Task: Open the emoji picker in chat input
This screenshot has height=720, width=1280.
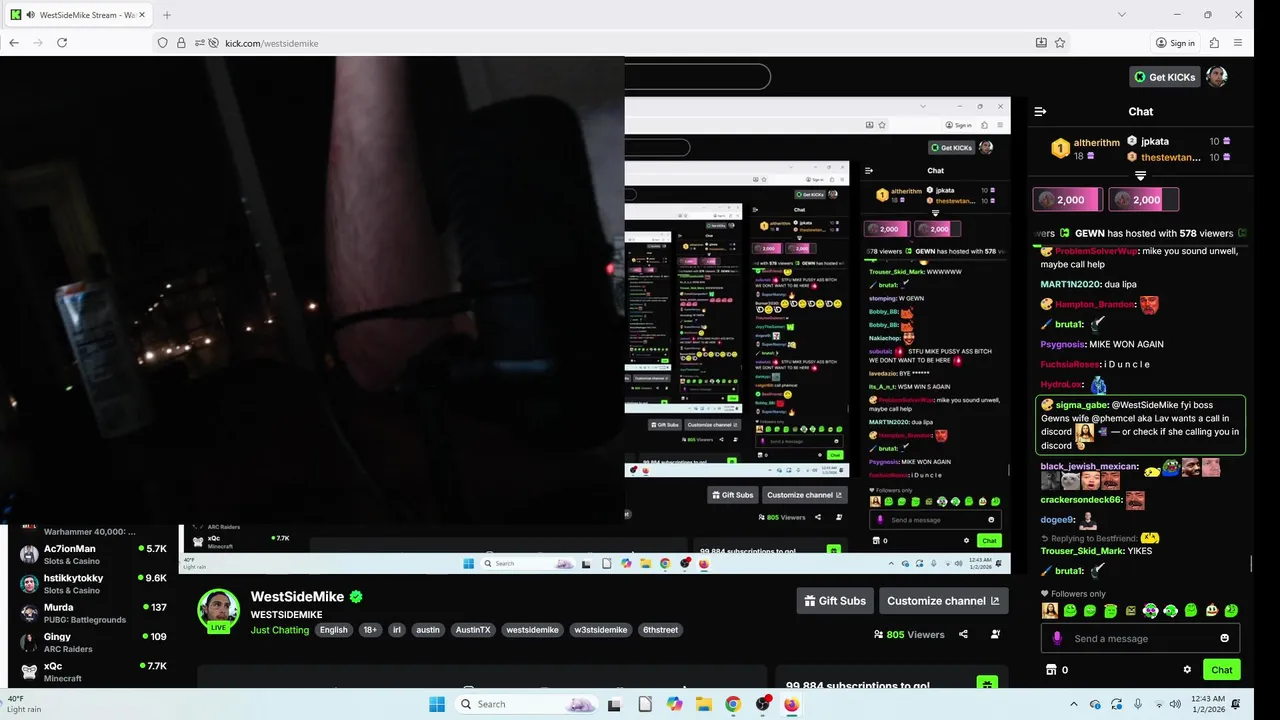Action: pyautogui.click(x=1225, y=638)
